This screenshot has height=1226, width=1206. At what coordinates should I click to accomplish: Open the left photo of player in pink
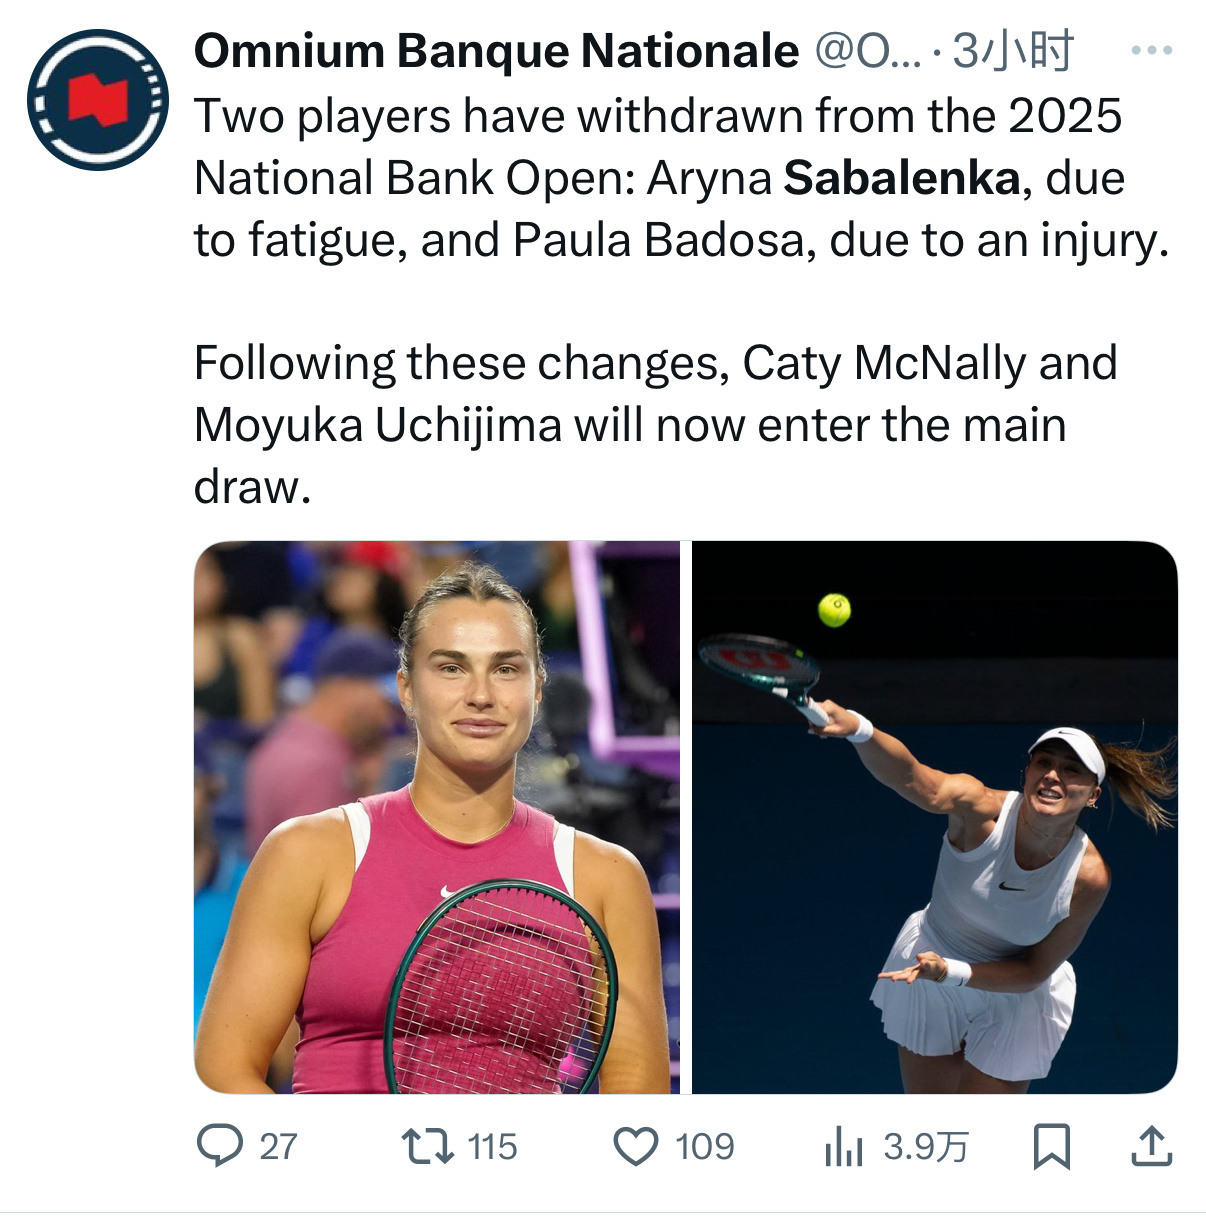(437, 817)
